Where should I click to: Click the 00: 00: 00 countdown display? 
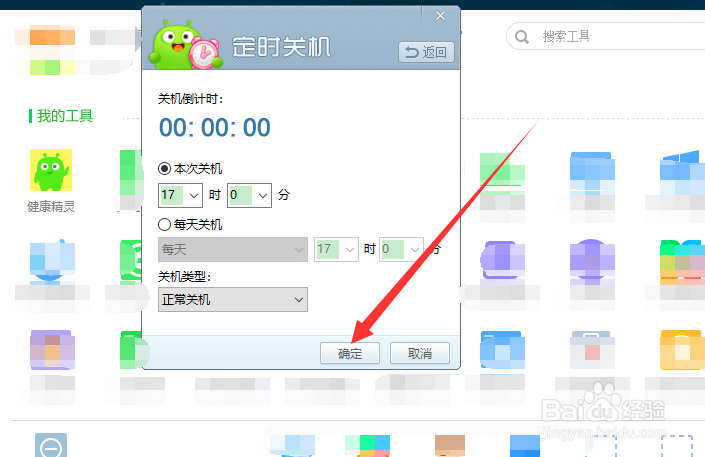coord(214,128)
